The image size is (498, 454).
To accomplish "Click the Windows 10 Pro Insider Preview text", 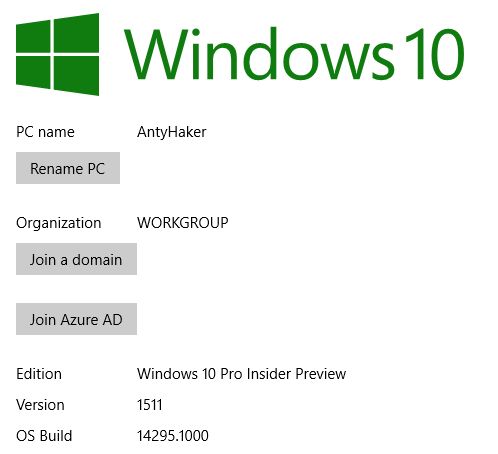I will click(x=241, y=374).
